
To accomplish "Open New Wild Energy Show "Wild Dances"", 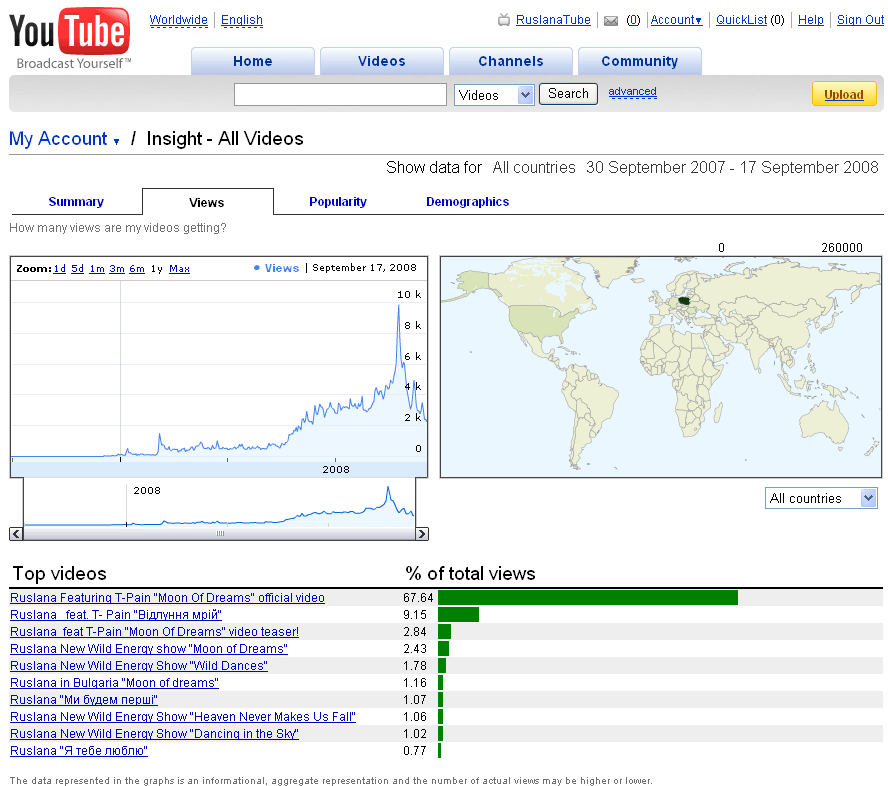I will point(139,666).
